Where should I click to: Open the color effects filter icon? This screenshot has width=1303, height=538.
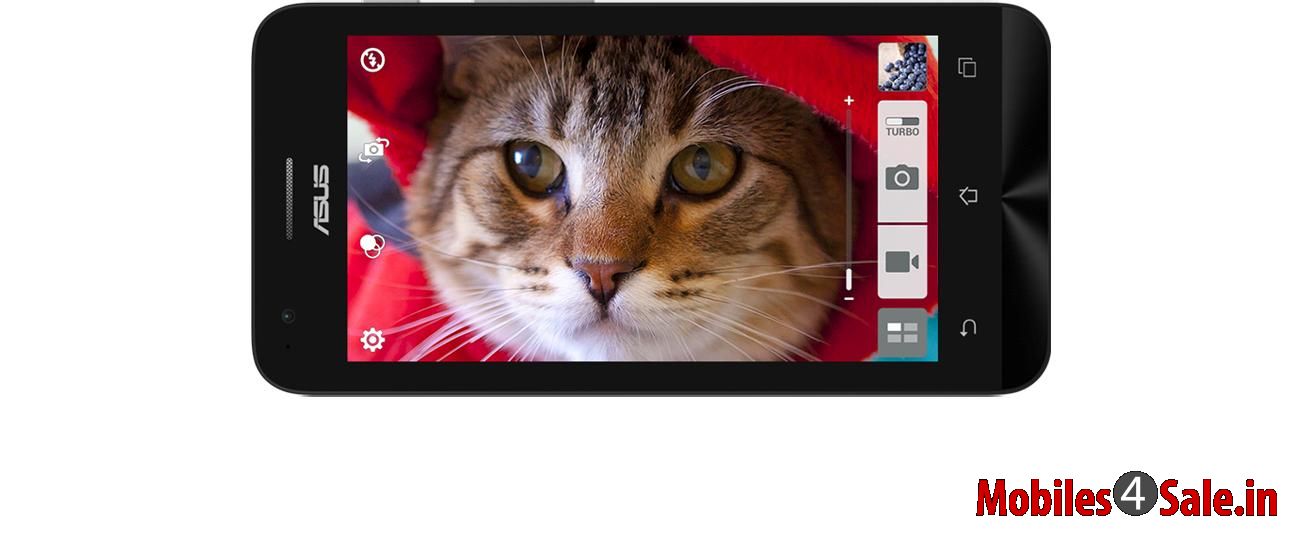coord(372,245)
